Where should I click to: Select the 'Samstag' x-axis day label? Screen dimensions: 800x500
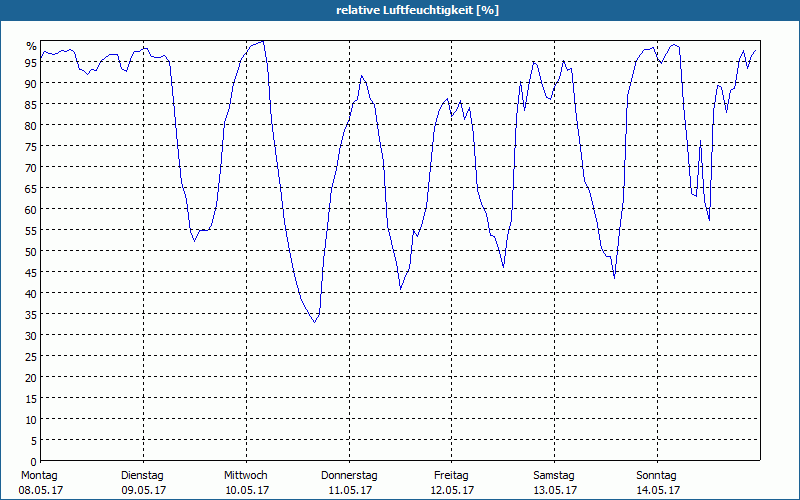point(554,475)
